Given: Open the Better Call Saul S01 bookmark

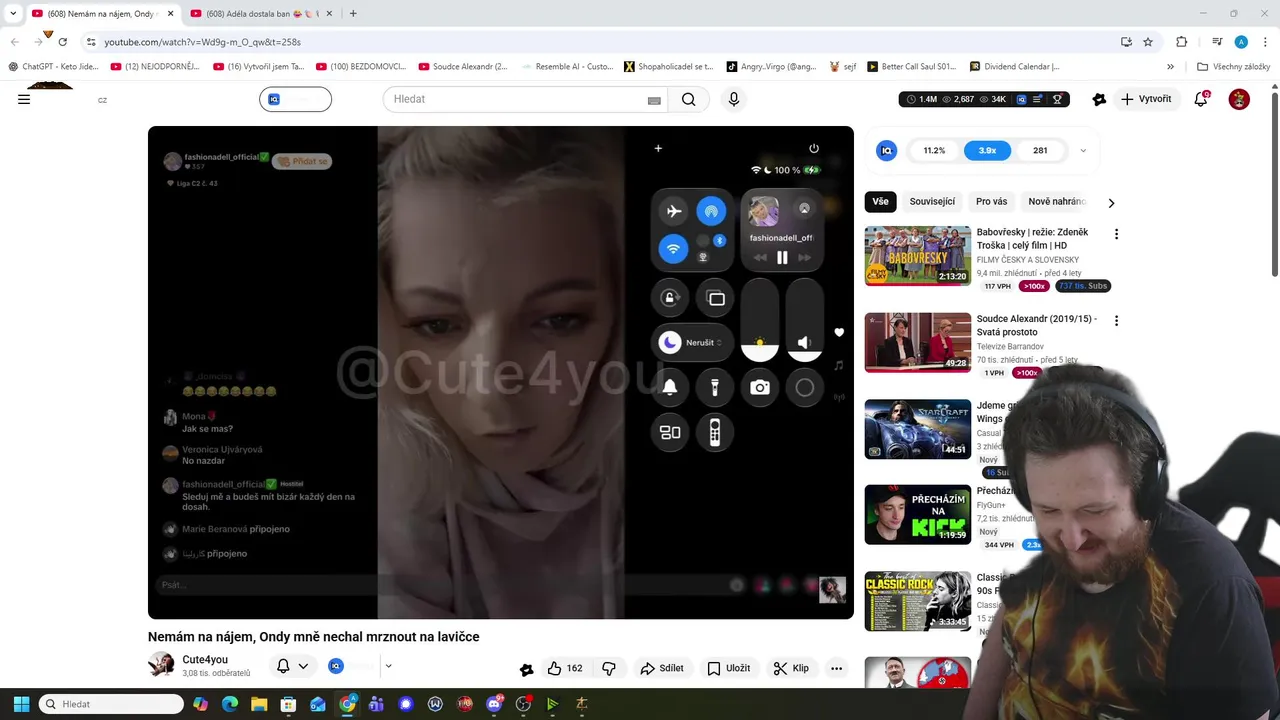Looking at the screenshot, I should click(912, 67).
